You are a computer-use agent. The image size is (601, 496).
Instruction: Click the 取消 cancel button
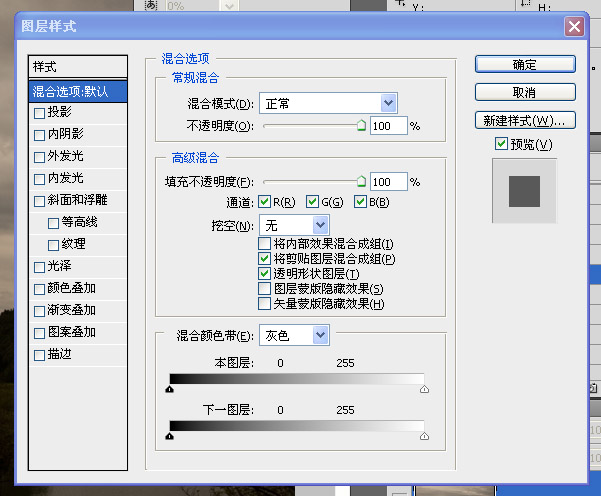tap(525, 92)
